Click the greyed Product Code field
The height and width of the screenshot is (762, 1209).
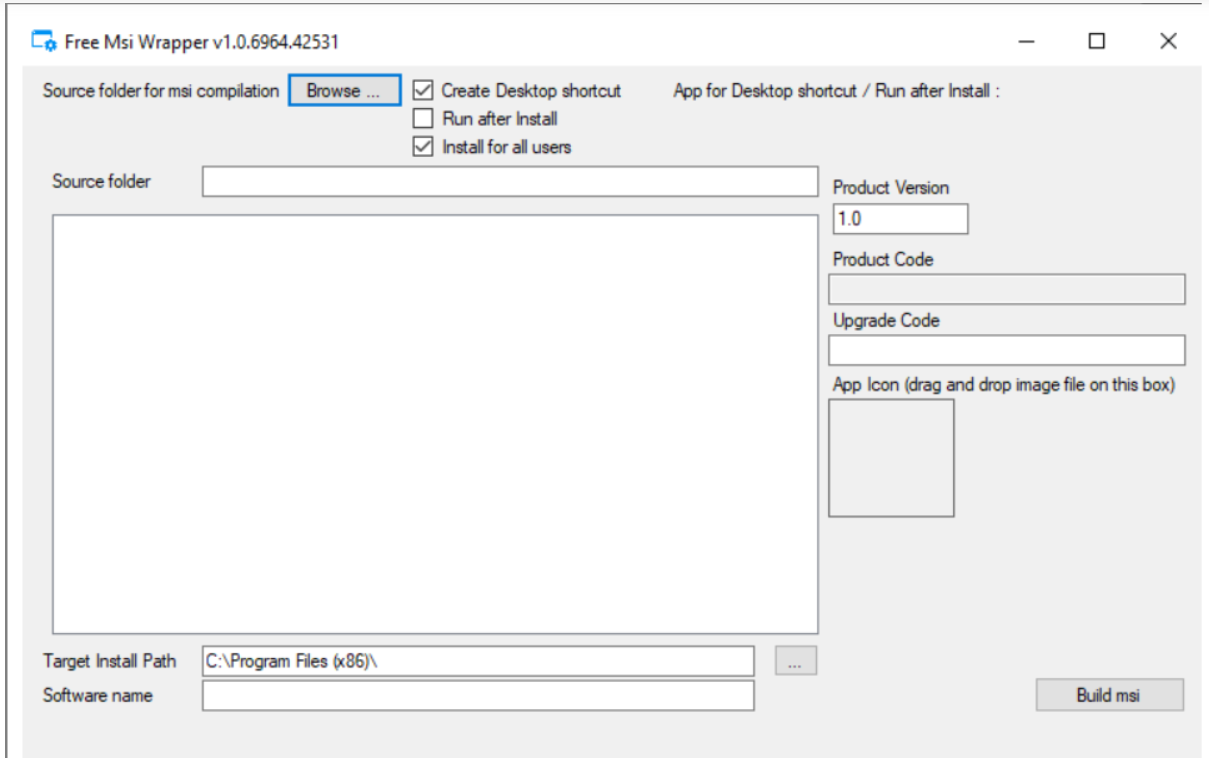point(1007,289)
